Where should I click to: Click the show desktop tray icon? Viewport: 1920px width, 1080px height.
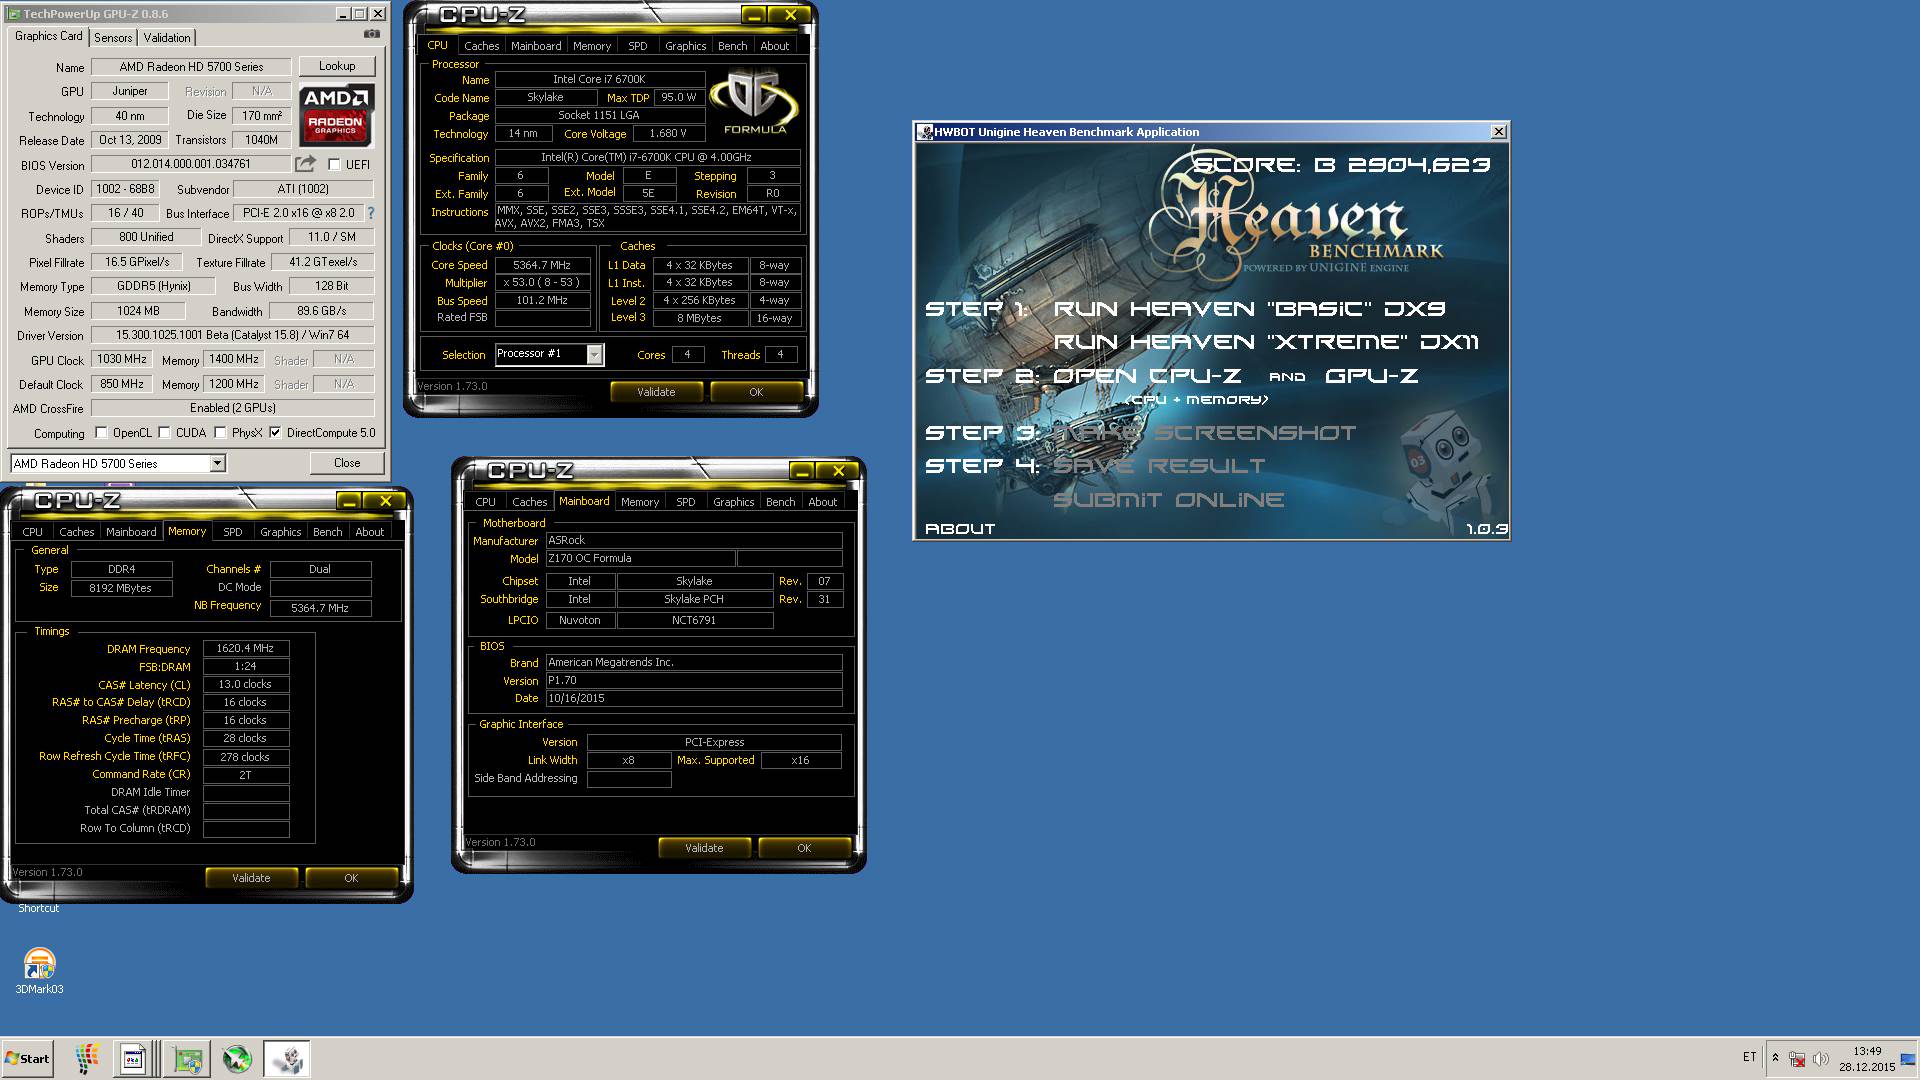pyautogui.click(x=1908, y=1059)
